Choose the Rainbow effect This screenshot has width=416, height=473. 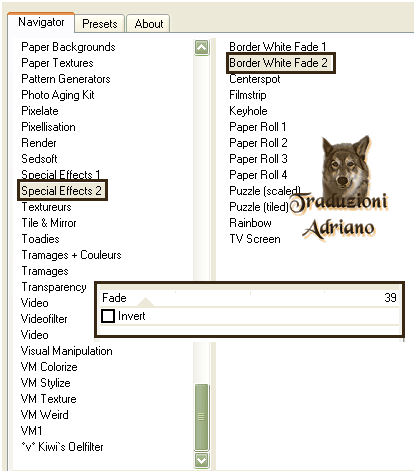(x=250, y=223)
